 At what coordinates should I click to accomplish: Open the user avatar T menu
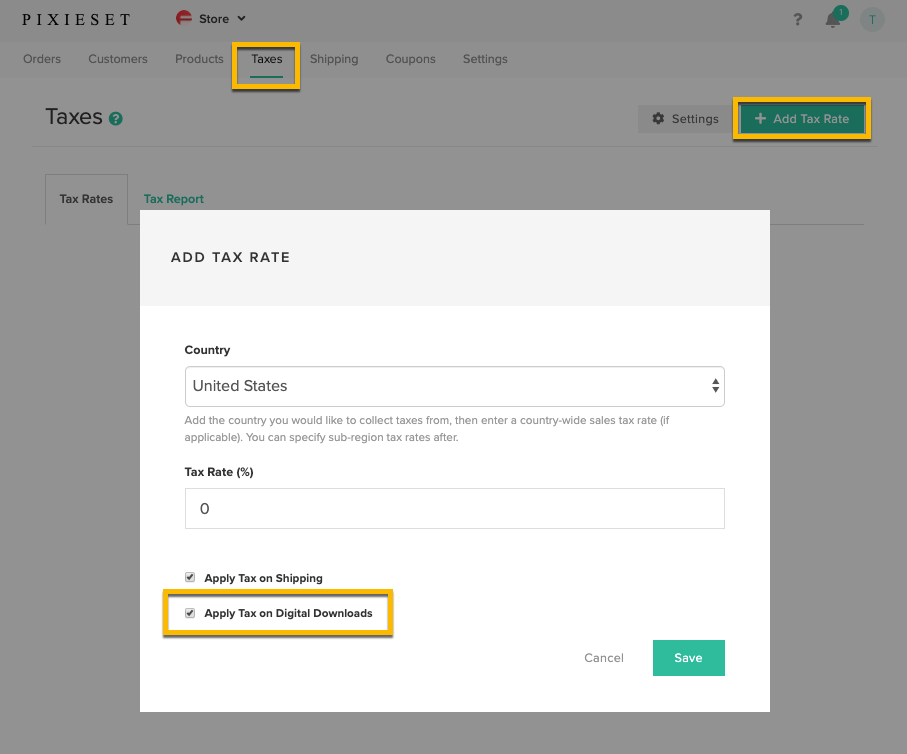point(872,20)
